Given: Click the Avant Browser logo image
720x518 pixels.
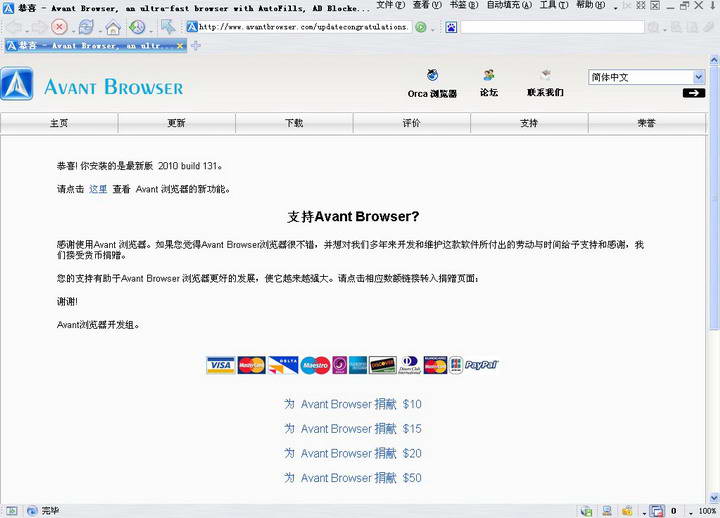Looking at the screenshot, I should (17, 84).
